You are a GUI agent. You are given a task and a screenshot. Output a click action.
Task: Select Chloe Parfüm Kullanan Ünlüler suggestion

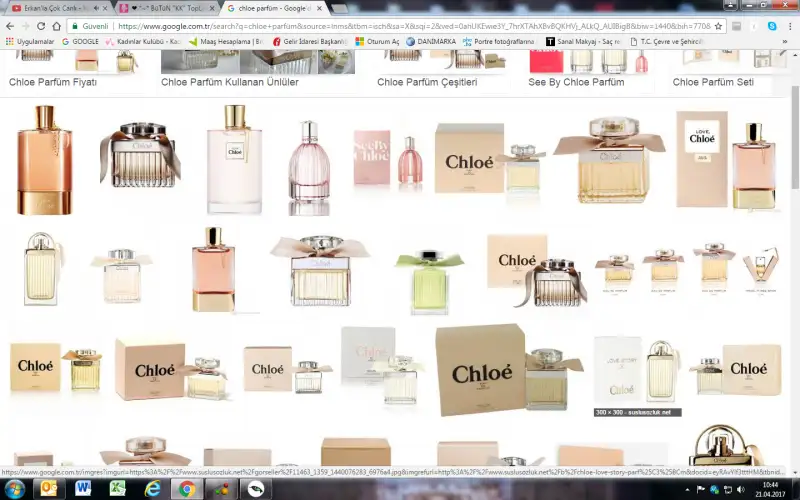click(230, 82)
